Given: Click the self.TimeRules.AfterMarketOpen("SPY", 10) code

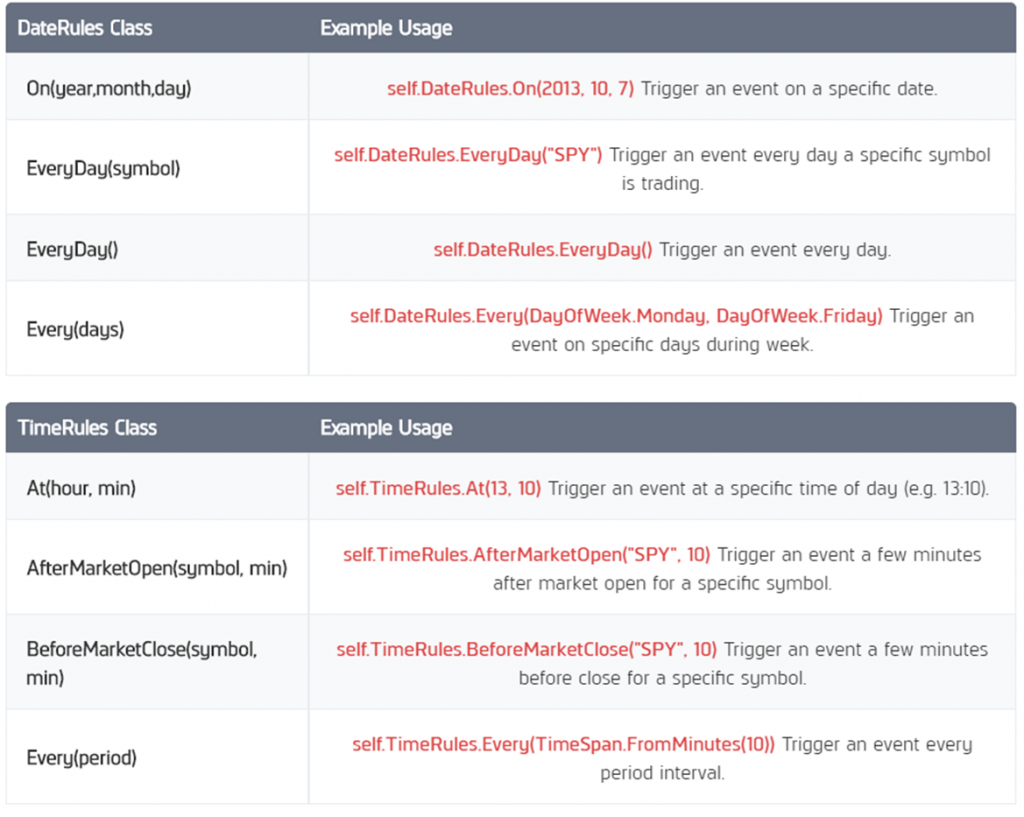Looking at the screenshot, I should [526, 554].
